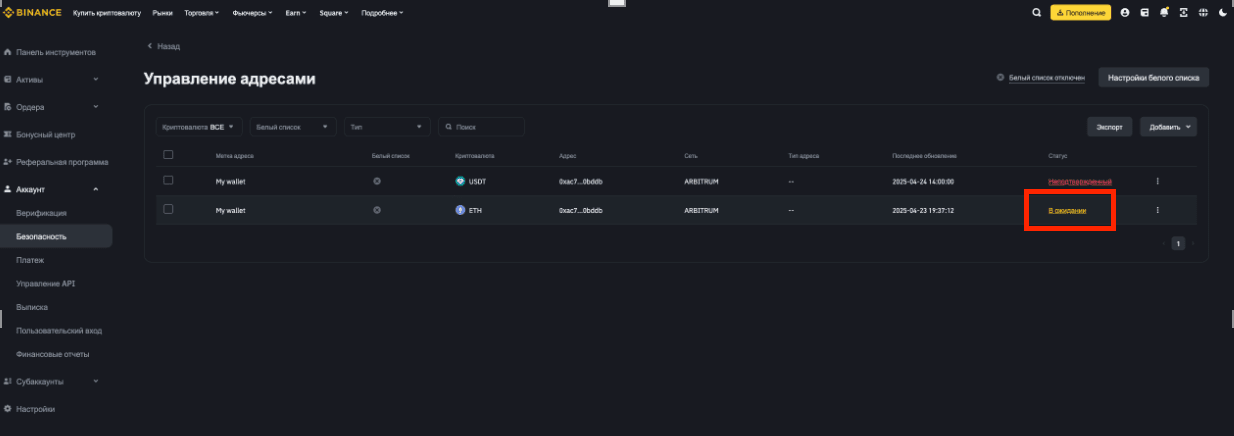
Task: Go back with the Назад link
Action: point(164,46)
